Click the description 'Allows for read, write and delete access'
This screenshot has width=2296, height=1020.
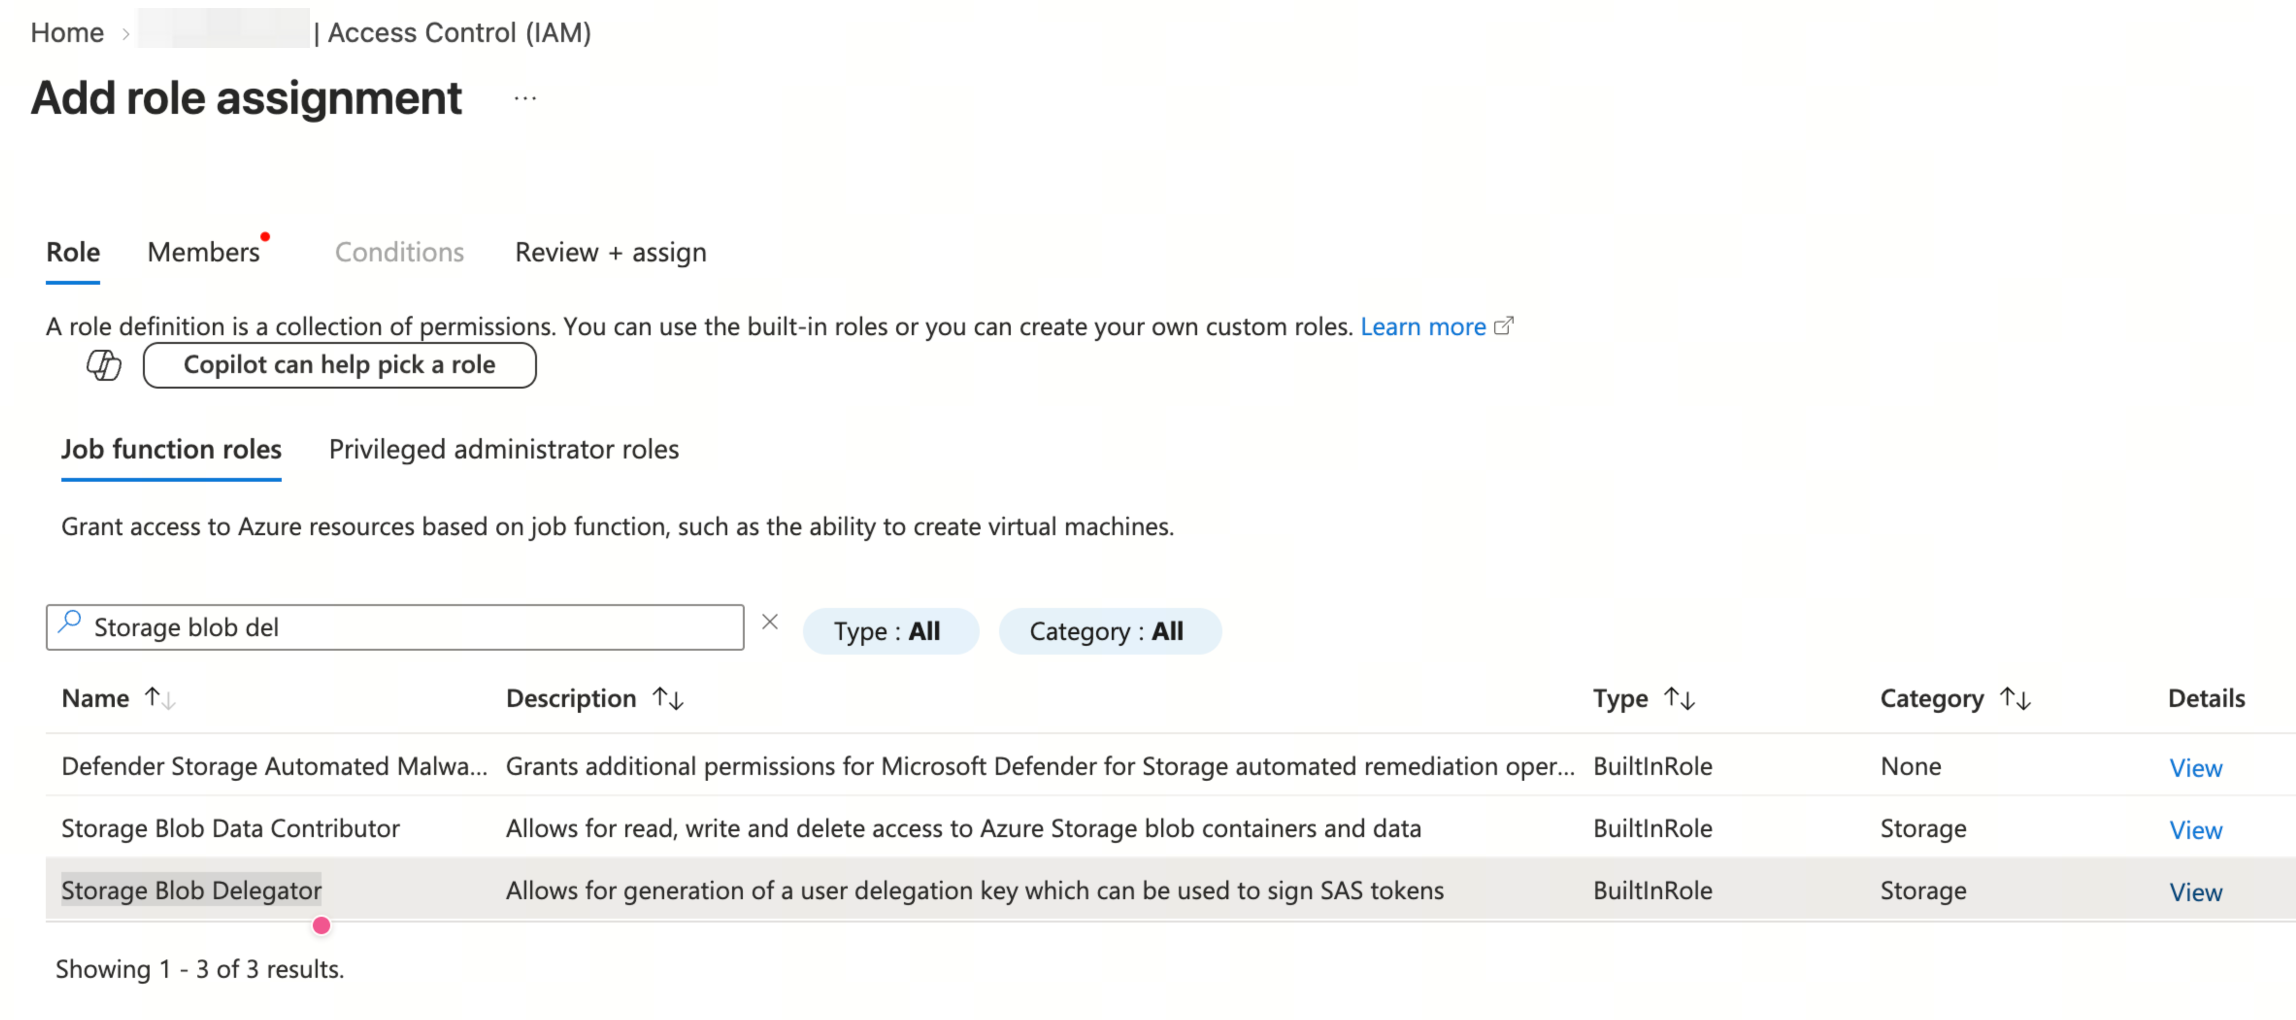(x=963, y=828)
